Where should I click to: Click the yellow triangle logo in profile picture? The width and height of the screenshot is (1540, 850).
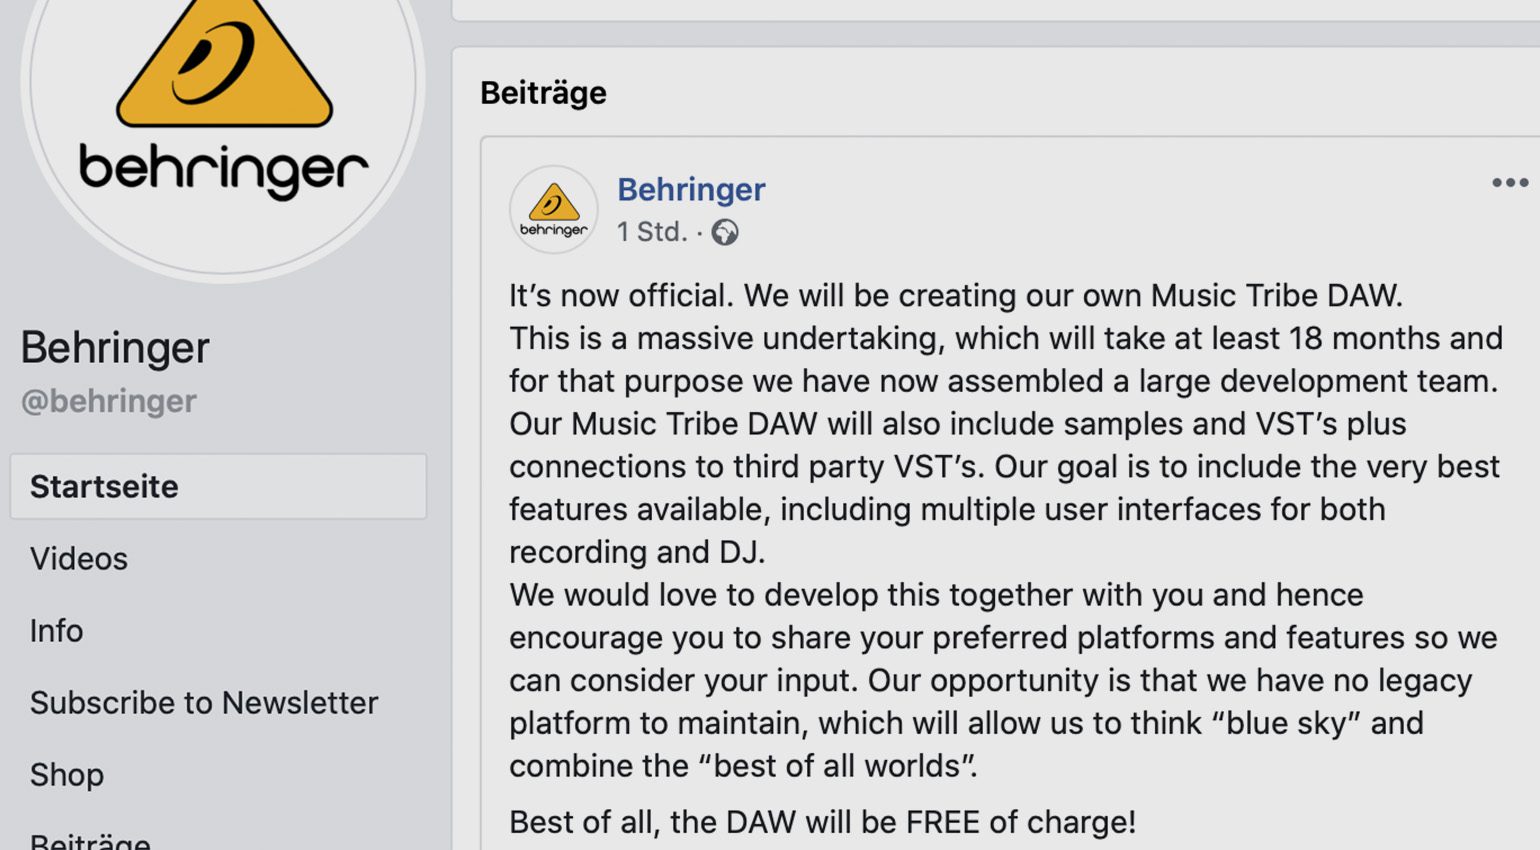[x=224, y=62]
